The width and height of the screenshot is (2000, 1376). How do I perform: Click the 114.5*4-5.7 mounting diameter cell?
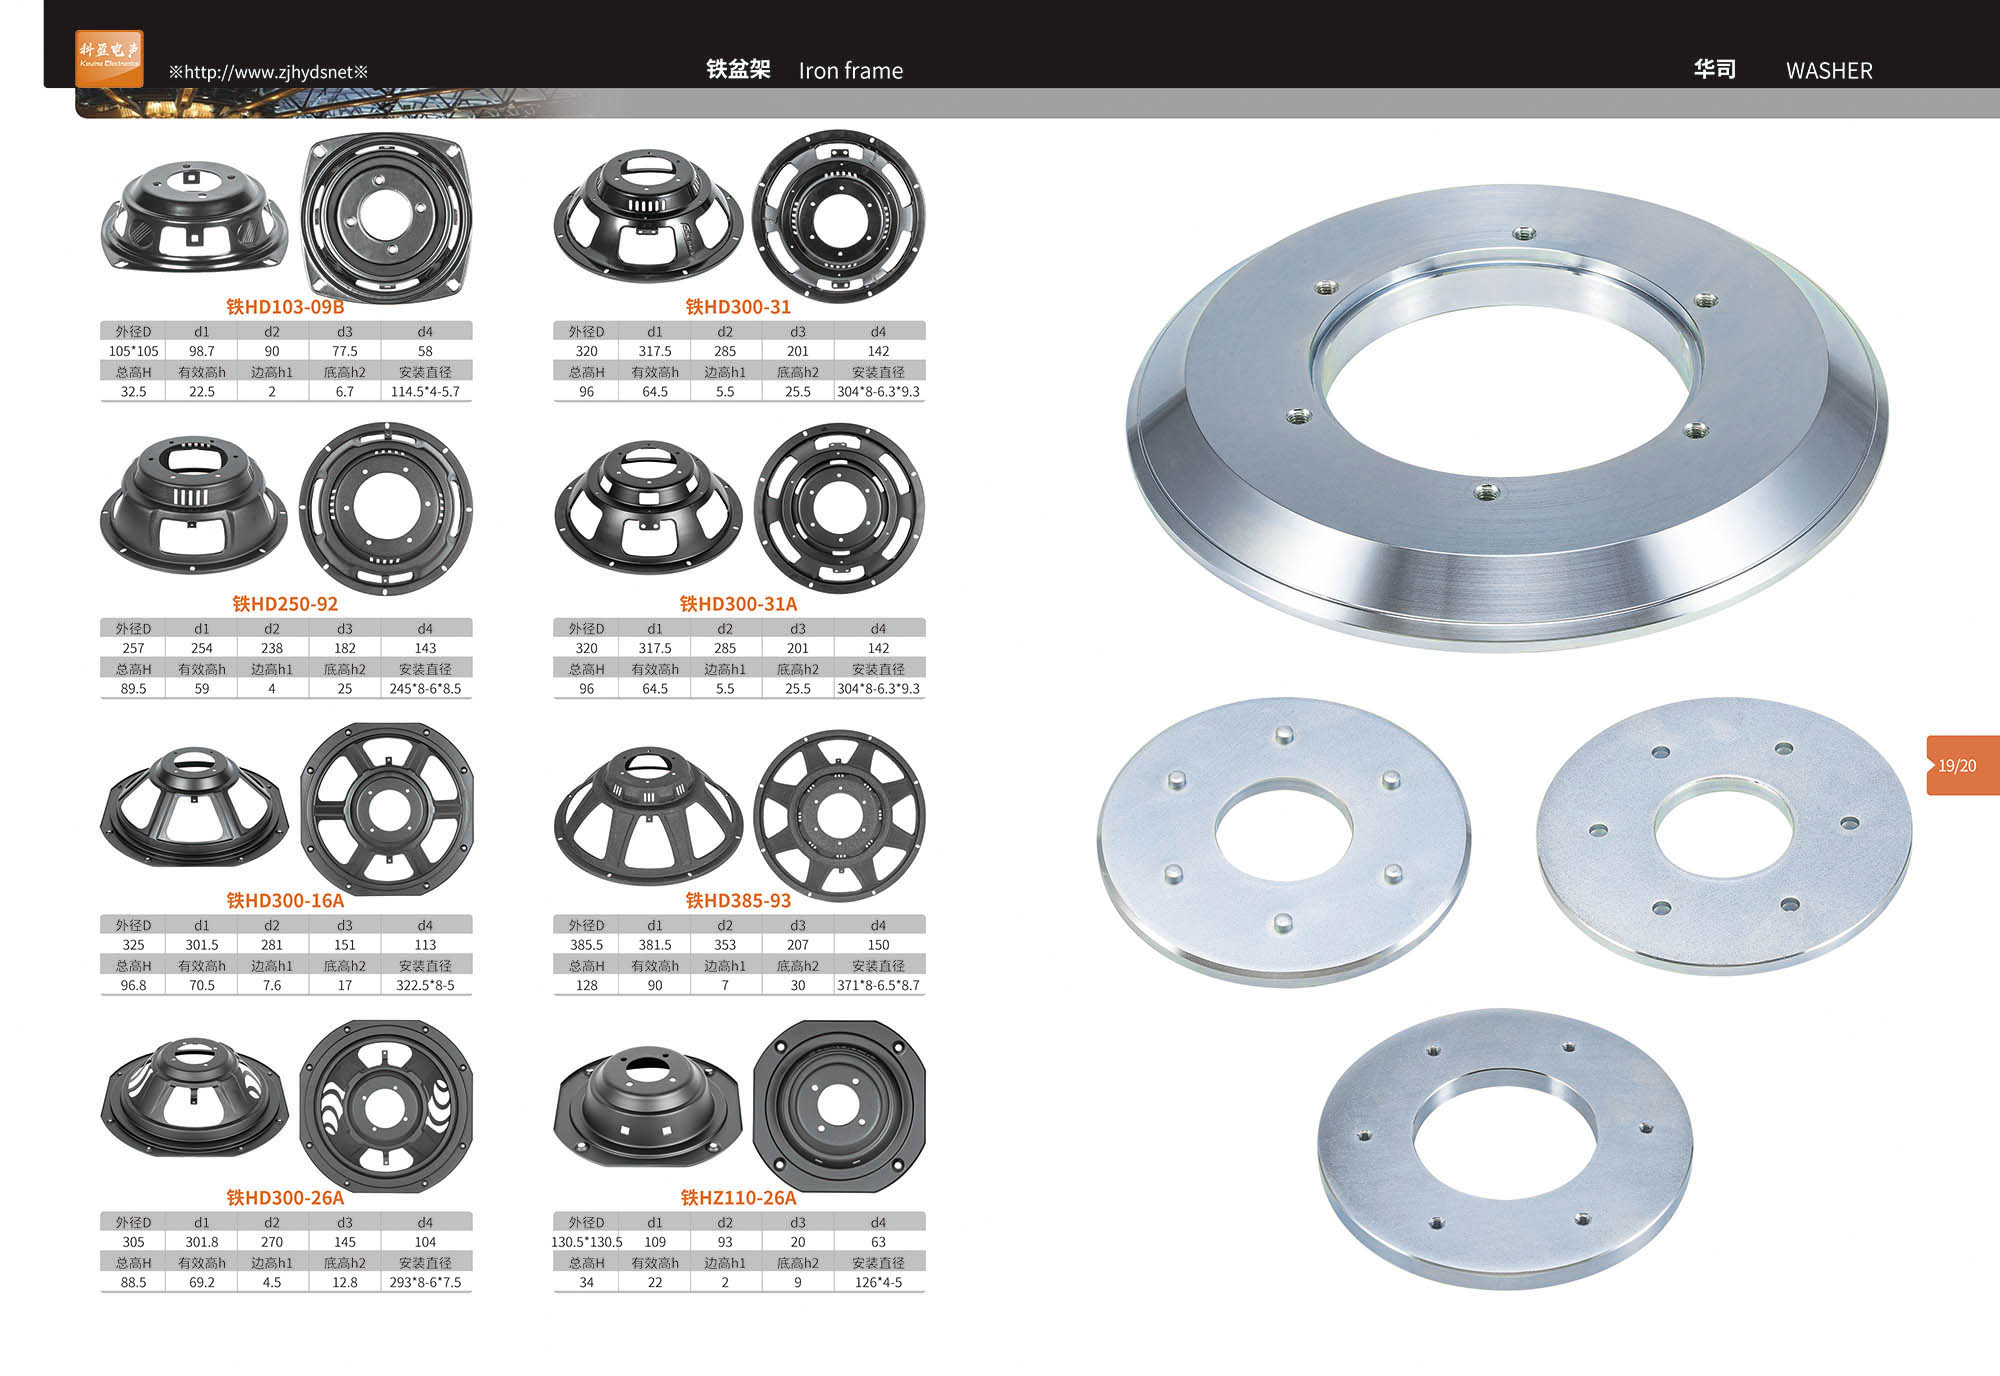pos(425,392)
